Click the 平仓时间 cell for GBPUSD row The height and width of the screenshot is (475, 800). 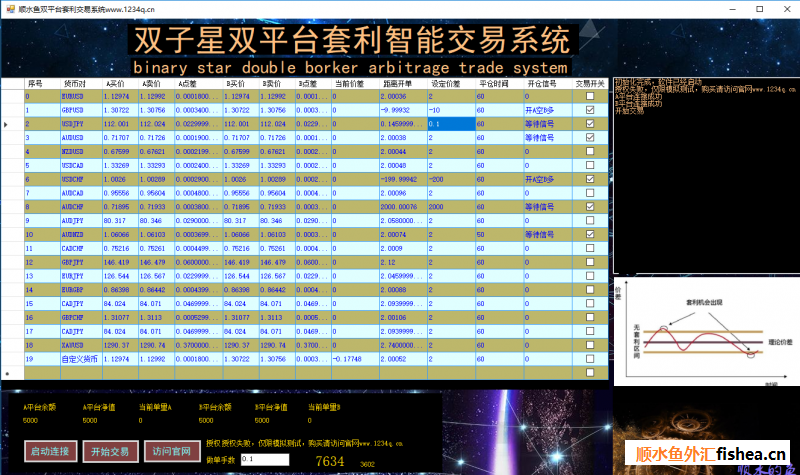[498, 110]
